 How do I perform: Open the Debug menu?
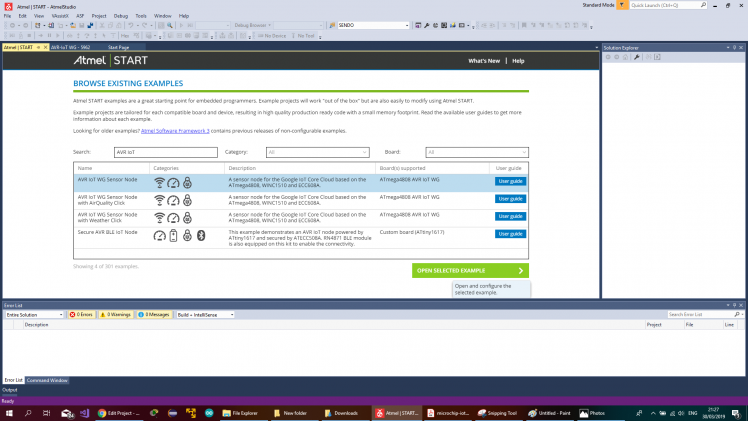pyautogui.click(x=120, y=16)
